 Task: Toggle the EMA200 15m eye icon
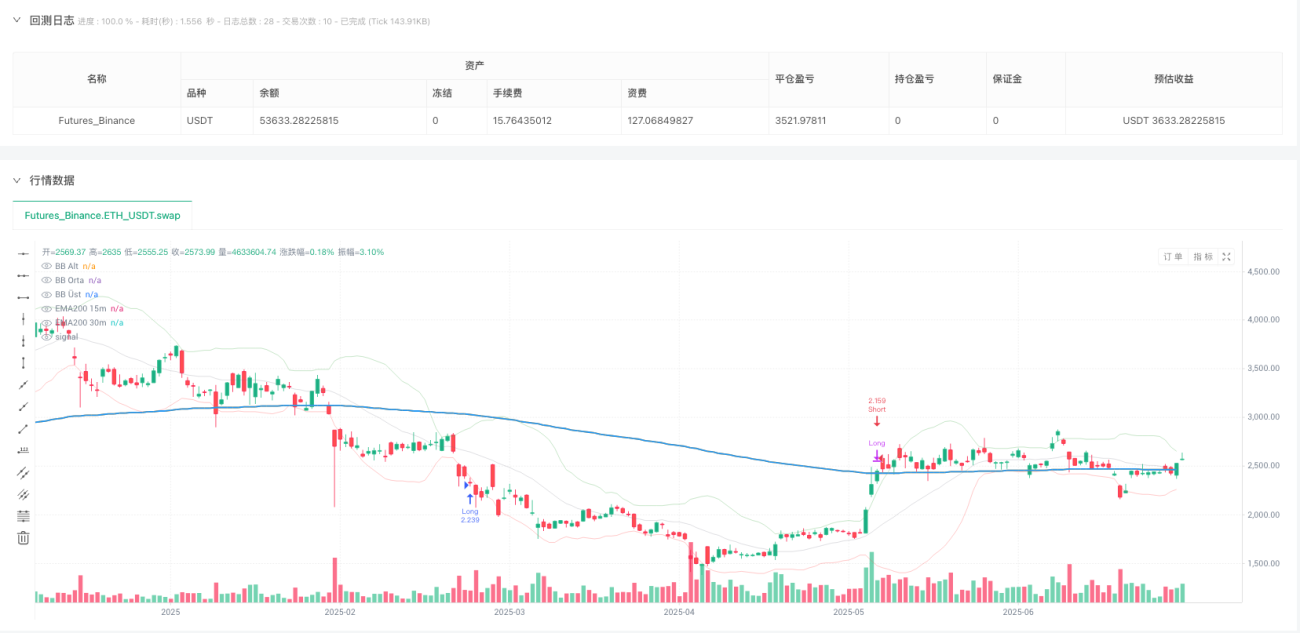click(x=46, y=309)
